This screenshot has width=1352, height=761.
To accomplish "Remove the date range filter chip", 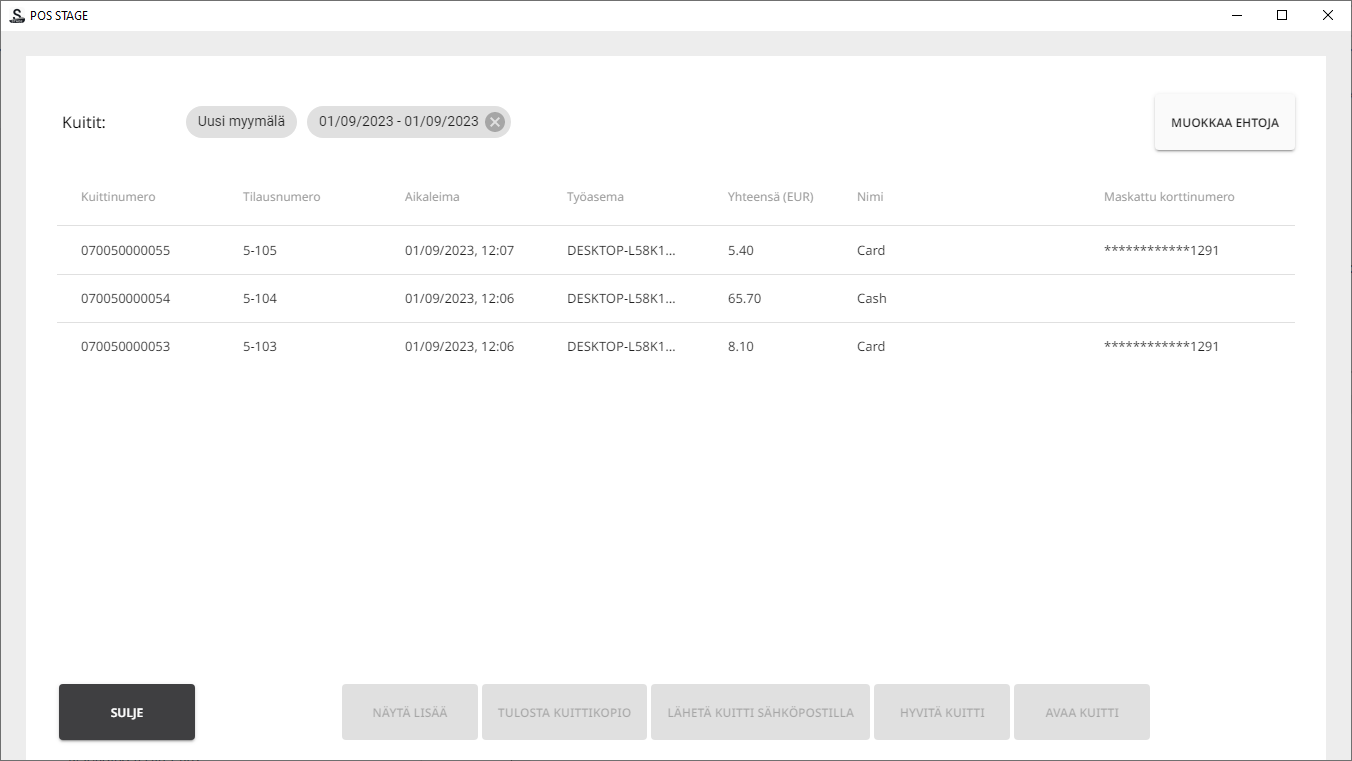I will click(x=494, y=122).
